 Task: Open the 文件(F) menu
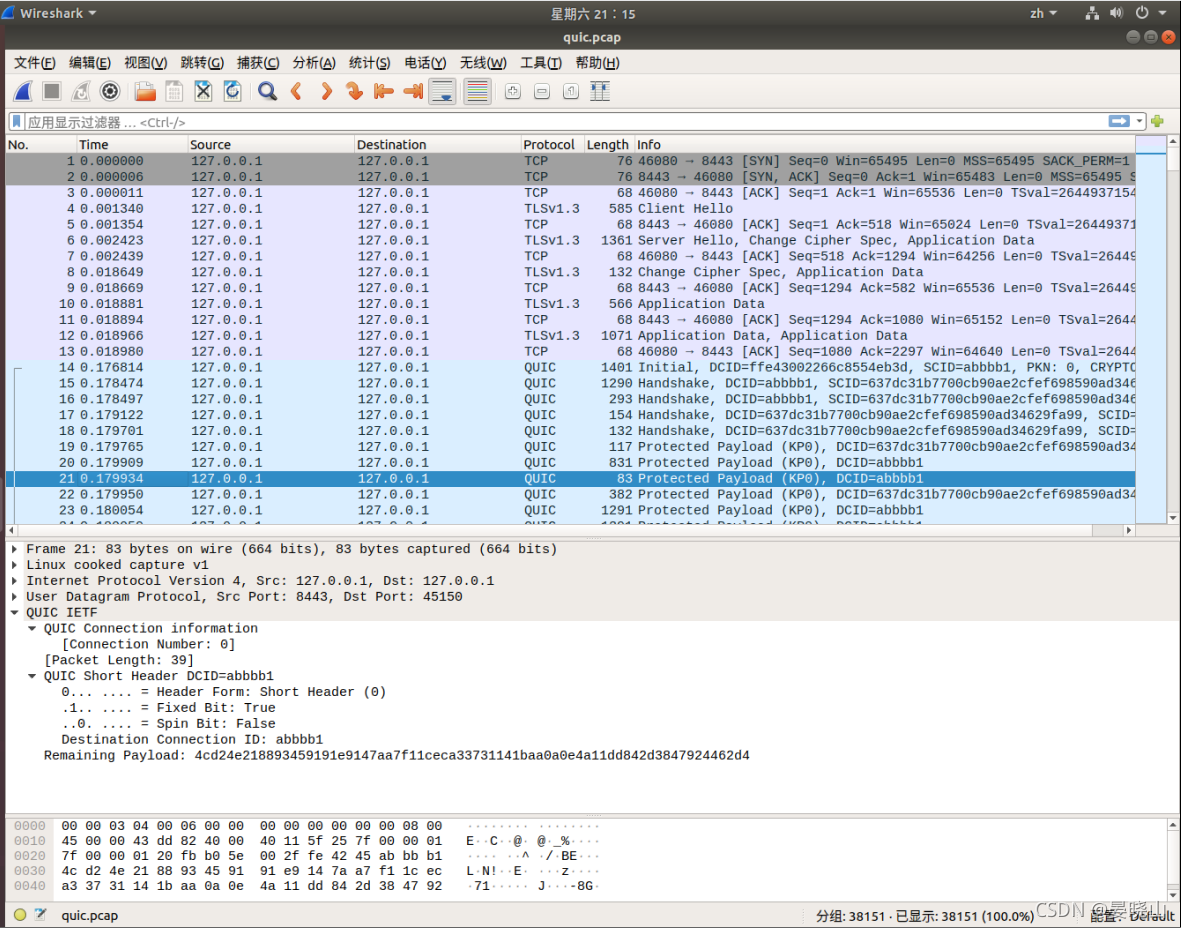click(35, 63)
